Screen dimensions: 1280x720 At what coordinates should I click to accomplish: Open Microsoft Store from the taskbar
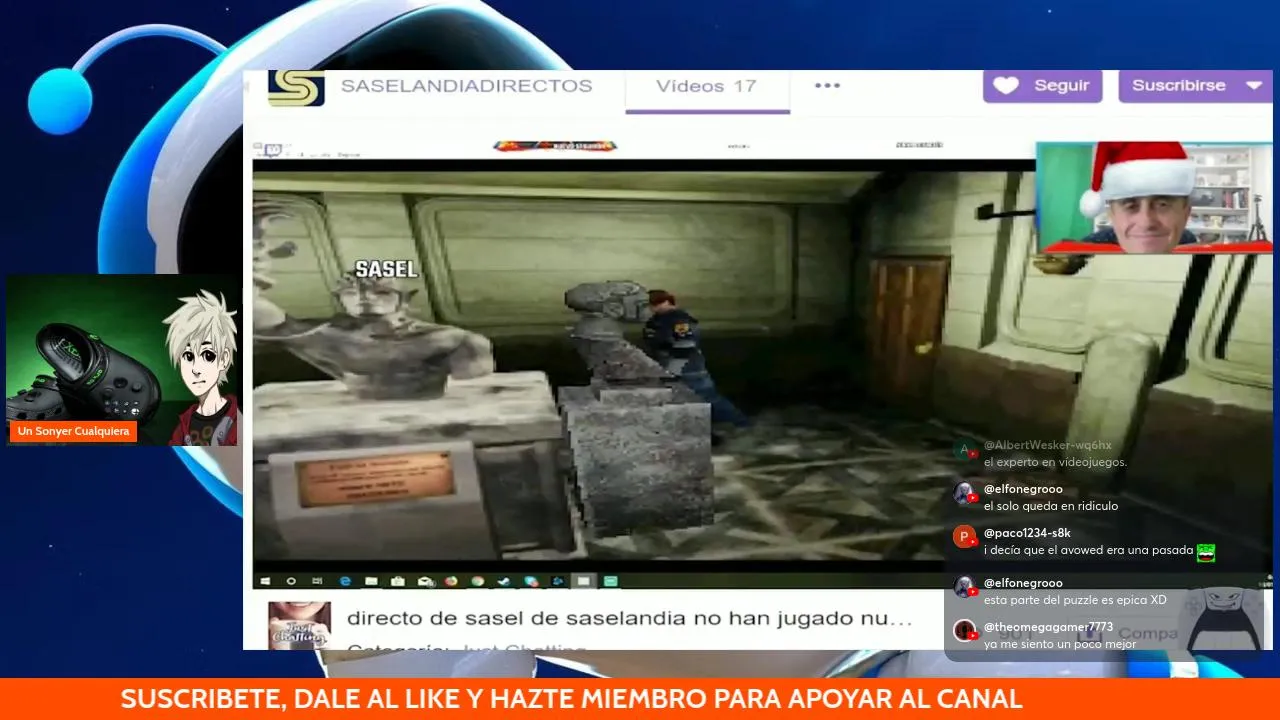397,581
